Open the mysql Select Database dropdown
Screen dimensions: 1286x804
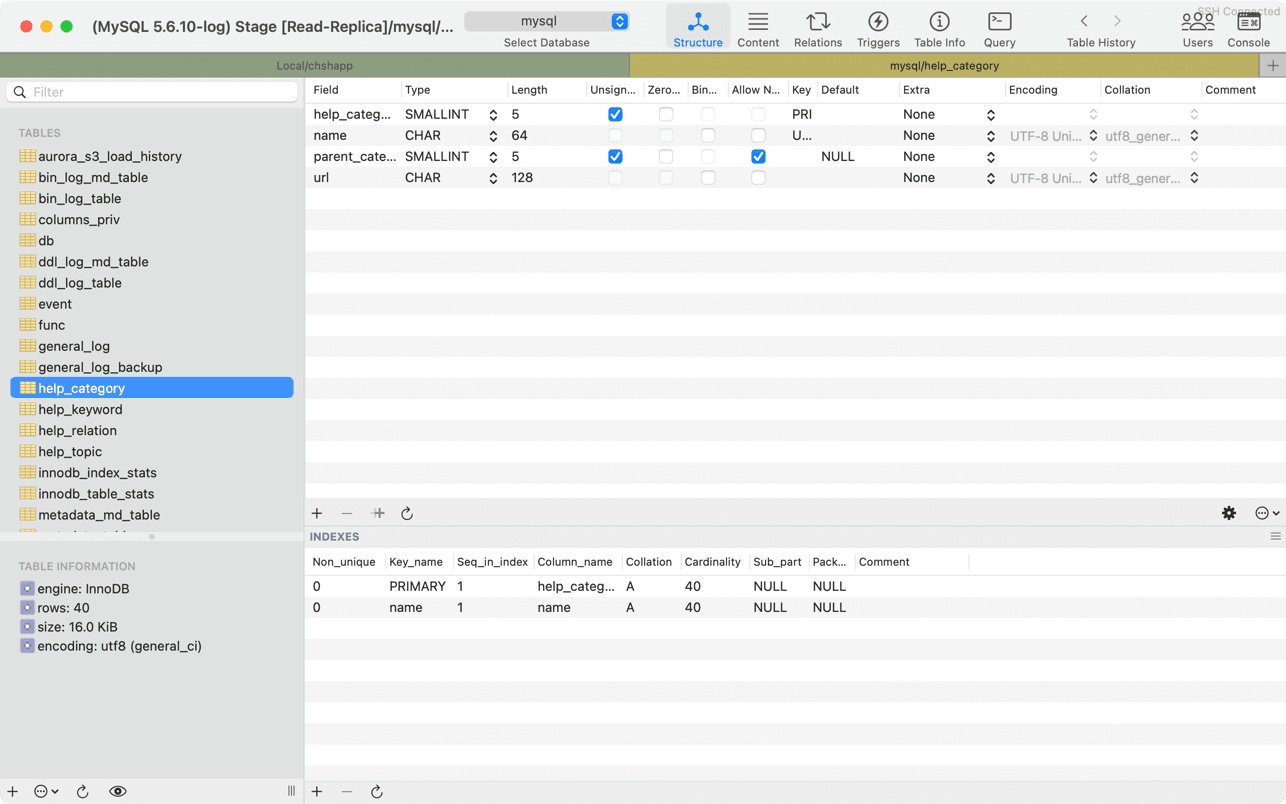[x=547, y=21]
